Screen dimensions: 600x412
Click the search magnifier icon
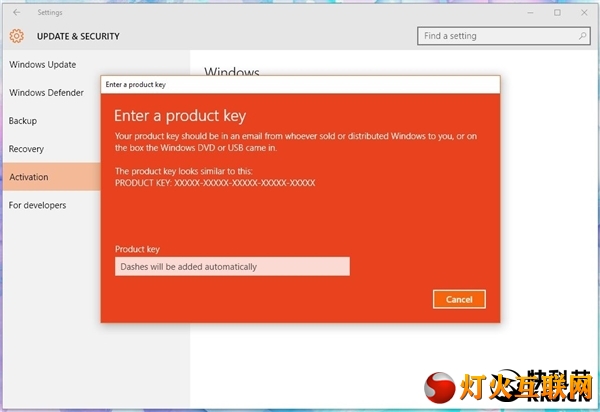coord(582,36)
